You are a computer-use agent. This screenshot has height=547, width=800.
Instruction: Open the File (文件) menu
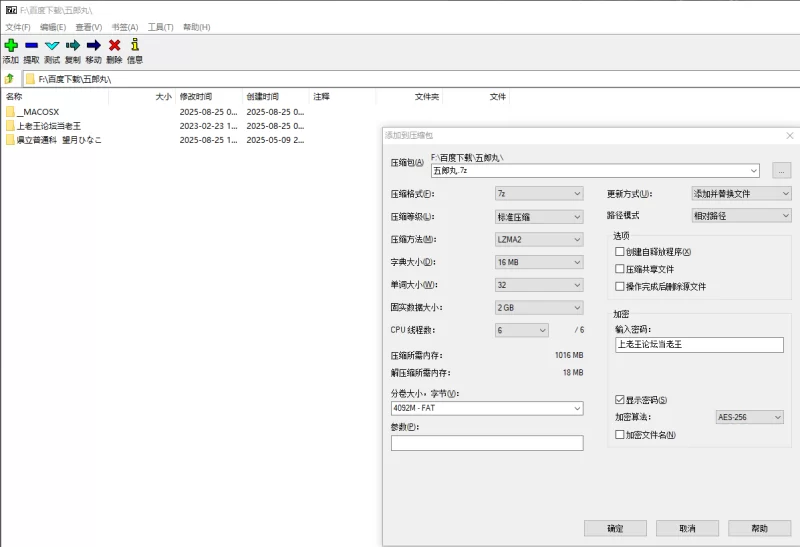tap(17, 27)
